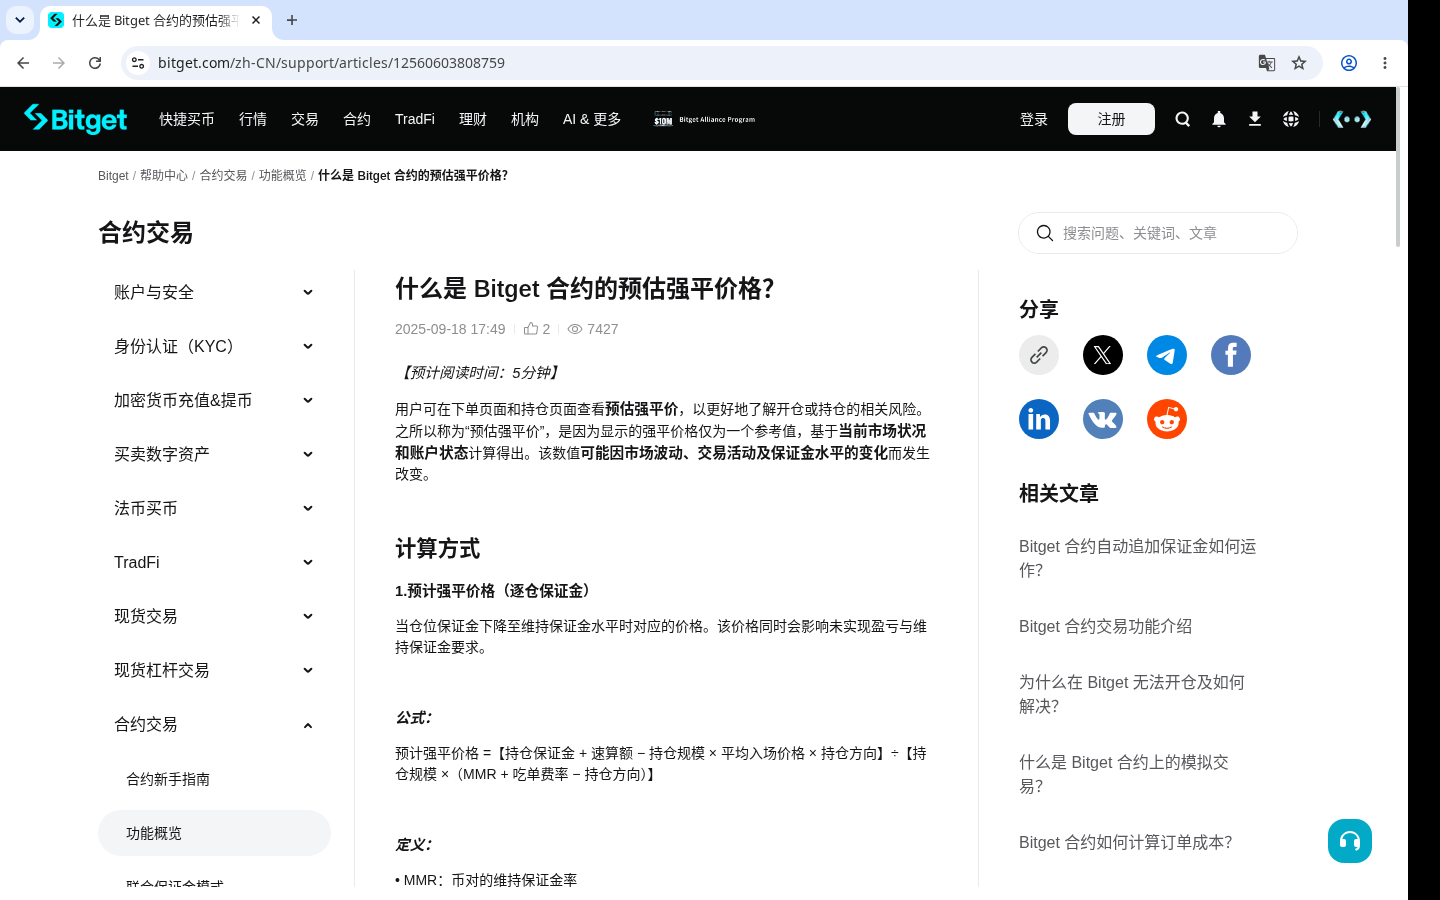Expand the 身份认证（KYC）section
This screenshot has width=1440, height=900.
pyautogui.click(x=214, y=346)
